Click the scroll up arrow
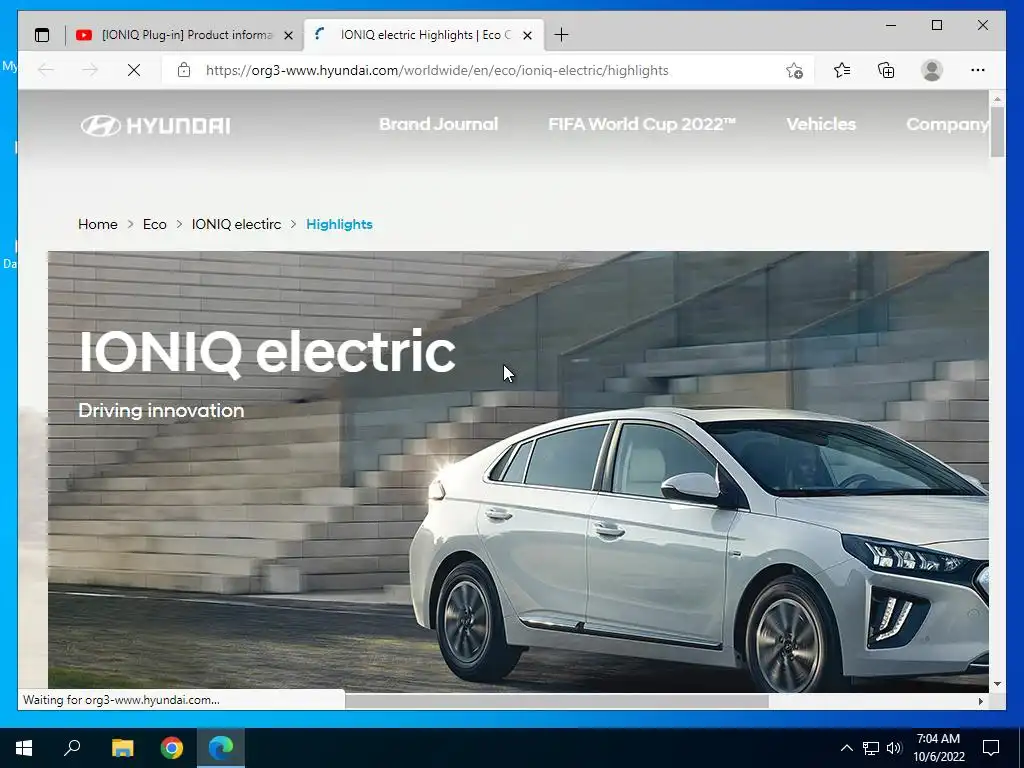Viewport: 1024px width, 768px height. pyautogui.click(x=997, y=99)
